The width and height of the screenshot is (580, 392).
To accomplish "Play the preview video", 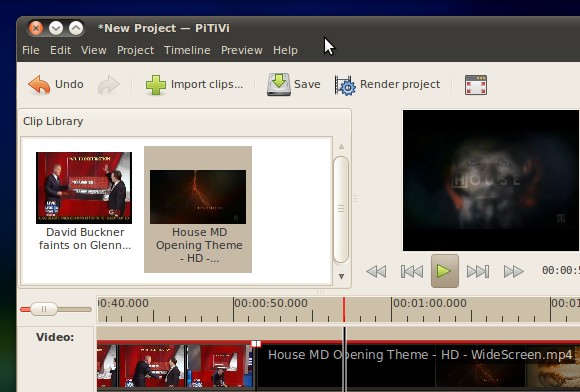I will [445, 271].
